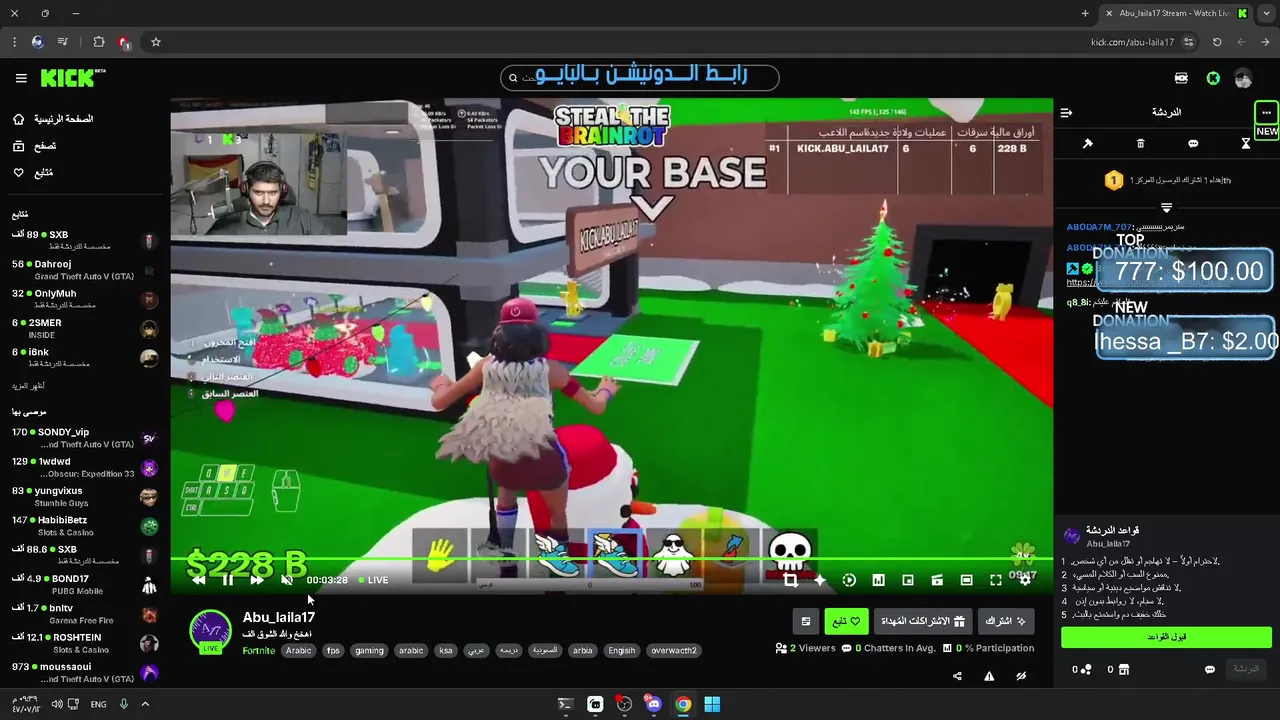Toggle picture-in-picture mode icon
Screen dimensions: 1280x720
point(908,580)
